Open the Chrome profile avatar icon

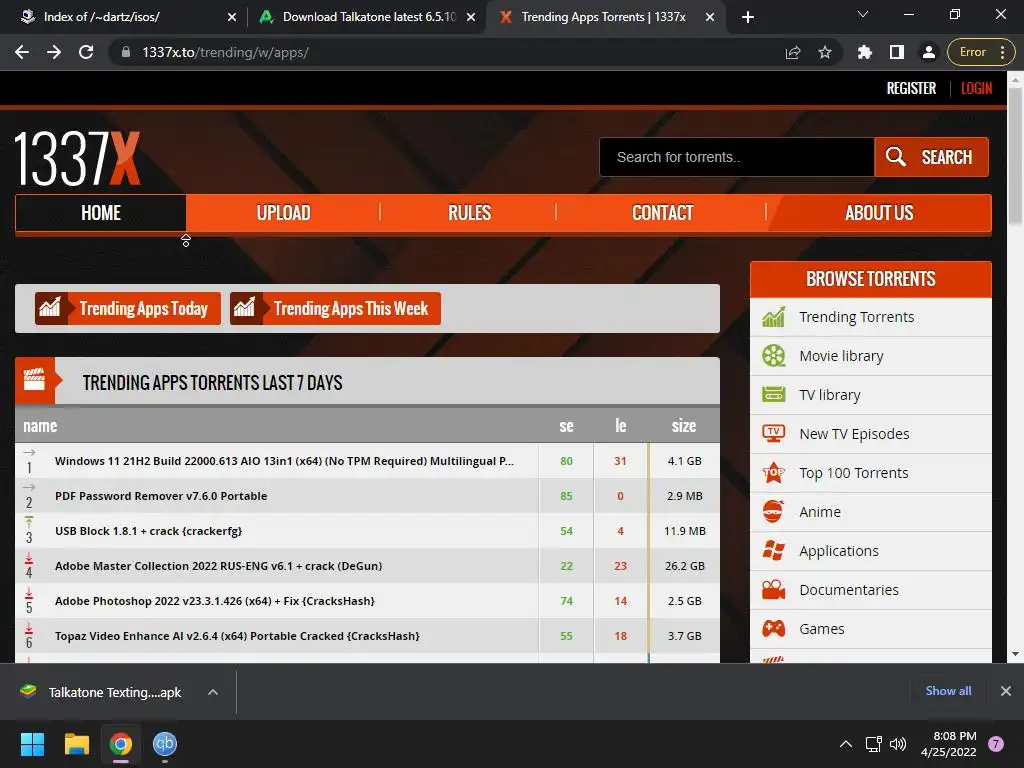coord(928,52)
